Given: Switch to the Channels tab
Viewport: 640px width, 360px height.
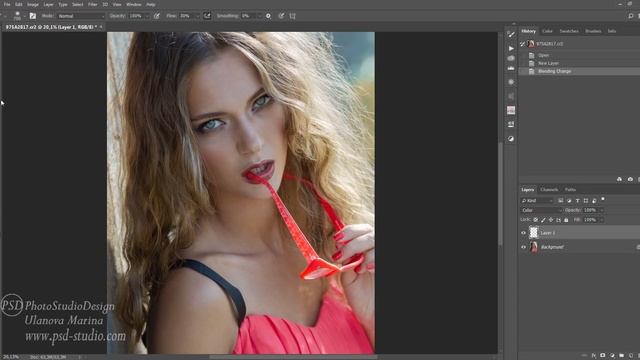Looking at the screenshot, I should pyautogui.click(x=549, y=190).
